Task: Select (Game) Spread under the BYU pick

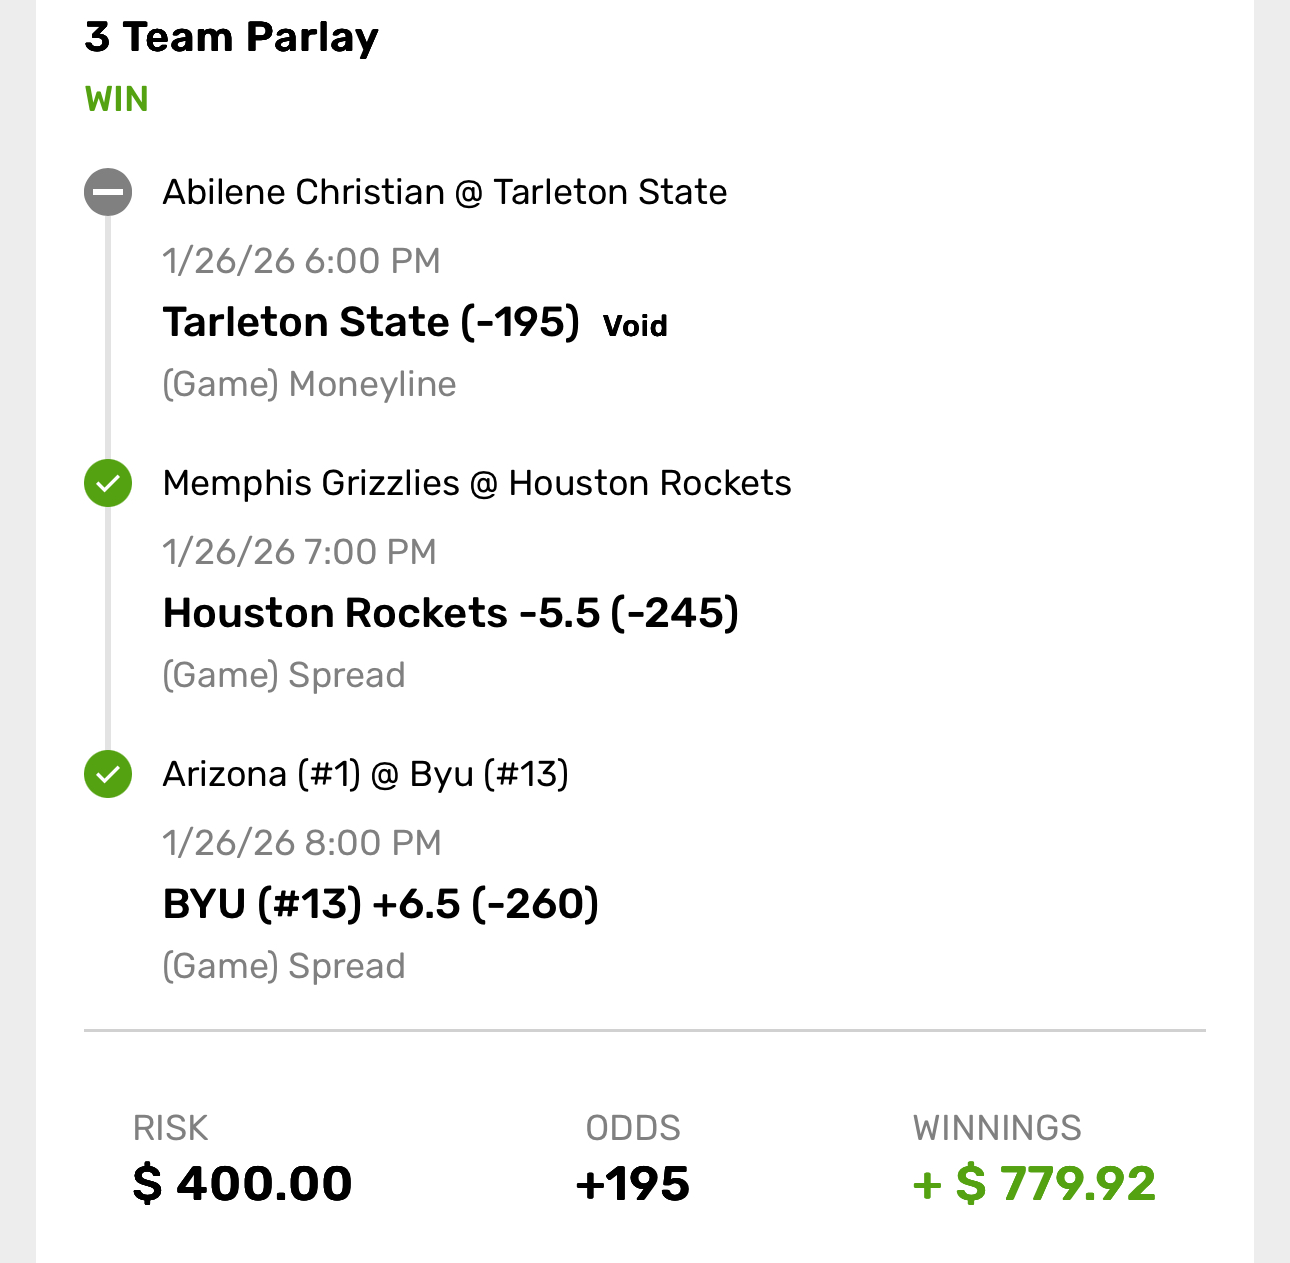Action: [284, 967]
